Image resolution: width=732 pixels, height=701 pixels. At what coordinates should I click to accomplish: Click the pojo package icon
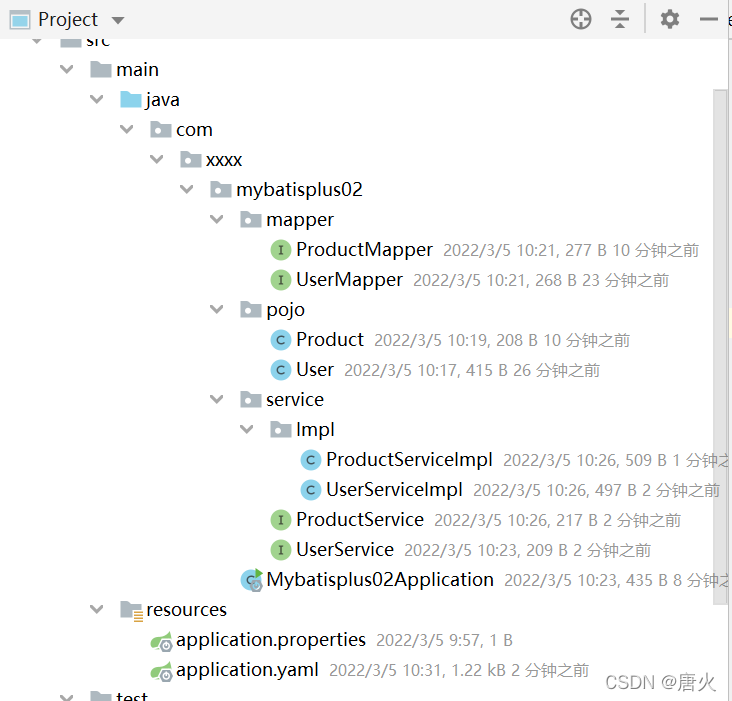tap(251, 309)
